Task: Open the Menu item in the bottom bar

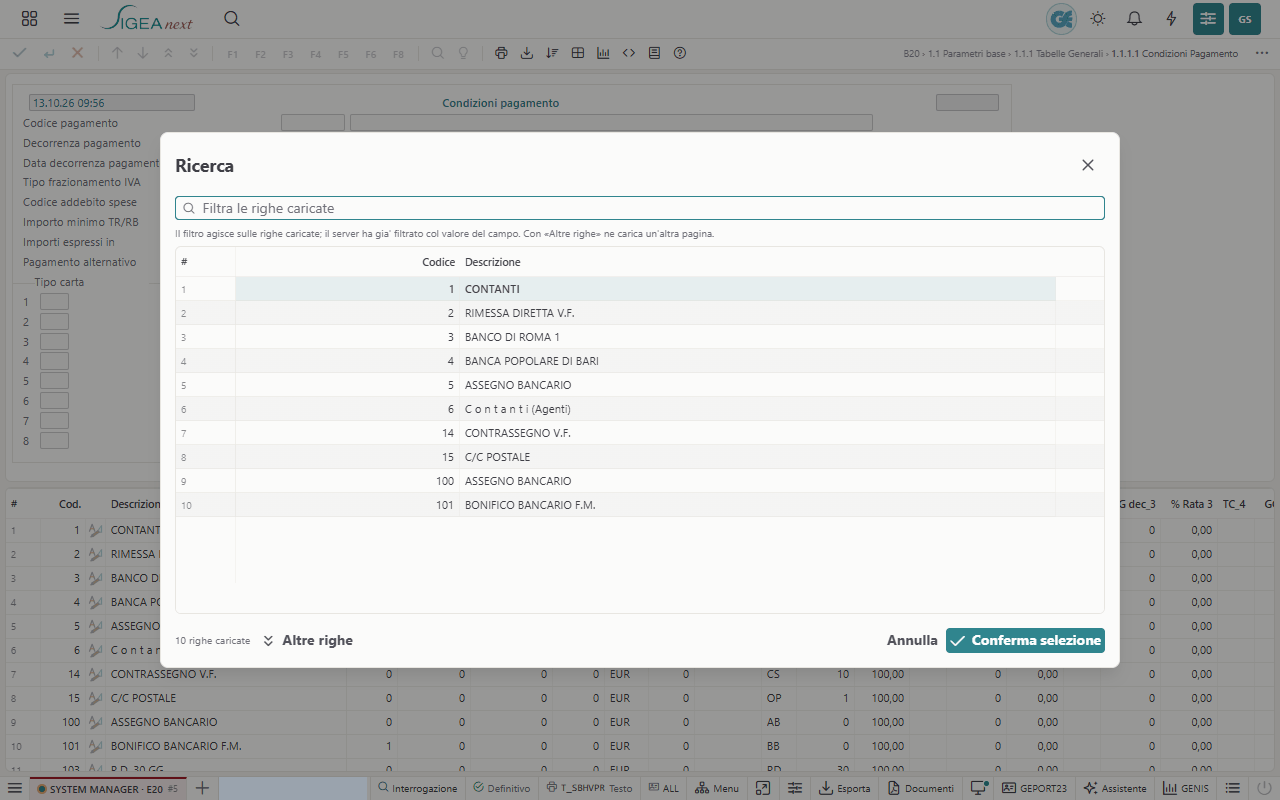Action: point(717,788)
